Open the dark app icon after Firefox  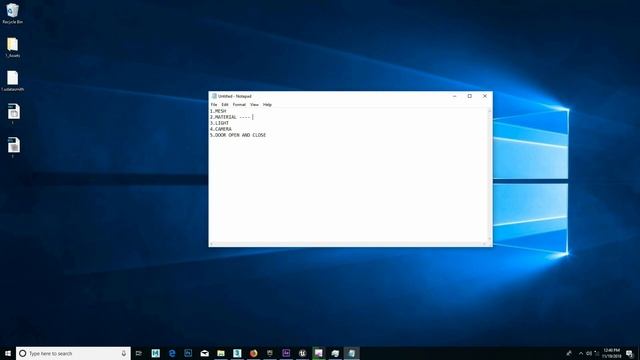270,353
